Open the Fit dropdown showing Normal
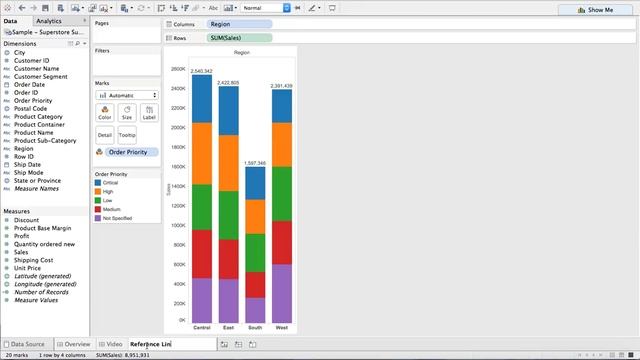Screen dimensions: 640x360 [x=266, y=8]
